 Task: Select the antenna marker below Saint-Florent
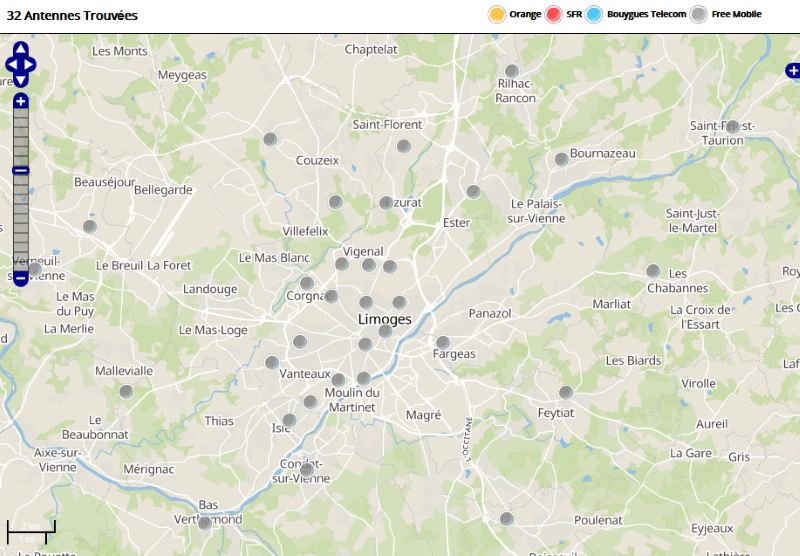pos(404,146)
